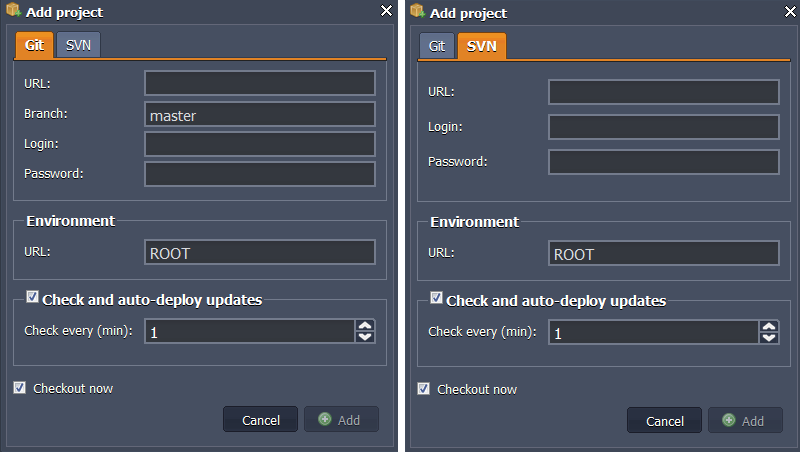
Task: Increase check interval in SVN dialog
Action: [769, 327]
